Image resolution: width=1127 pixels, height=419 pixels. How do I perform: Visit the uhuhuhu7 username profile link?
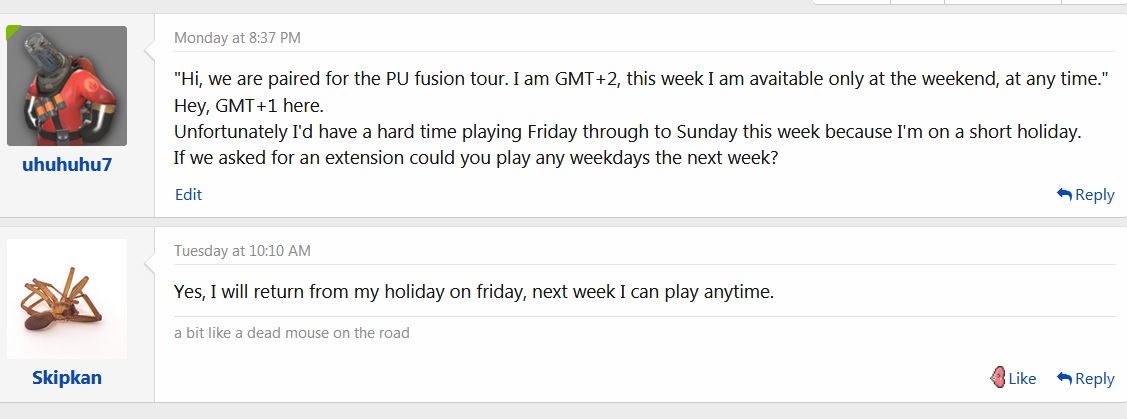67,164
